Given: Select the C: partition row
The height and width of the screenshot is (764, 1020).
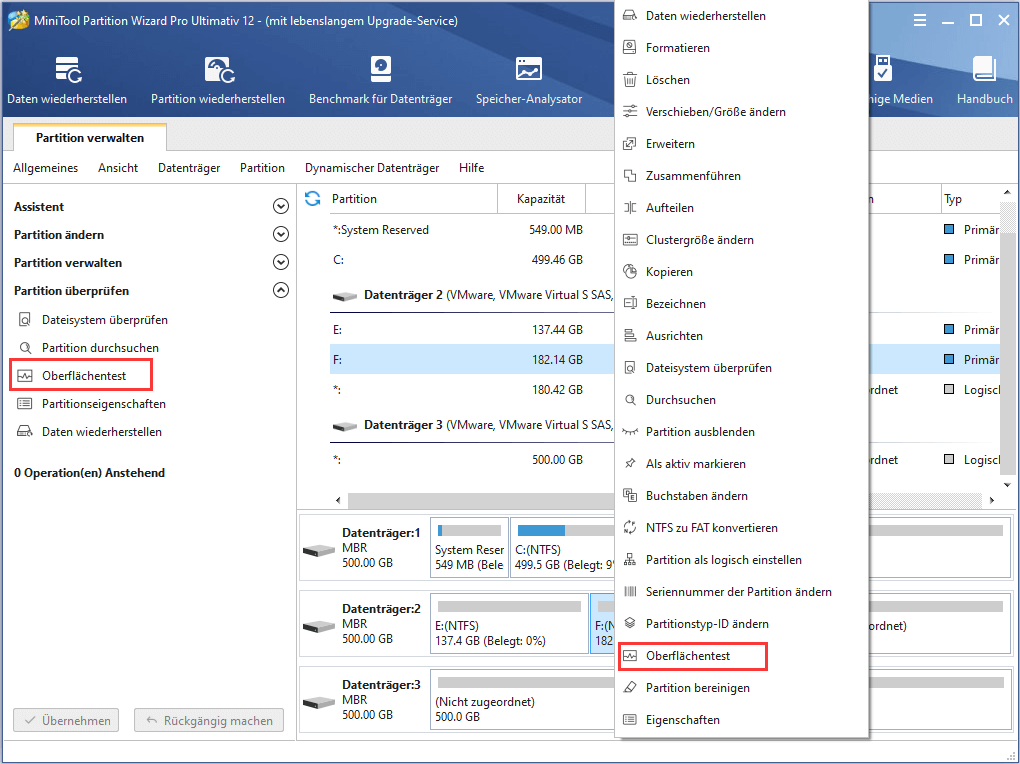Looking at the screenshot, I should pyautogui.click(x=472, y=260).
